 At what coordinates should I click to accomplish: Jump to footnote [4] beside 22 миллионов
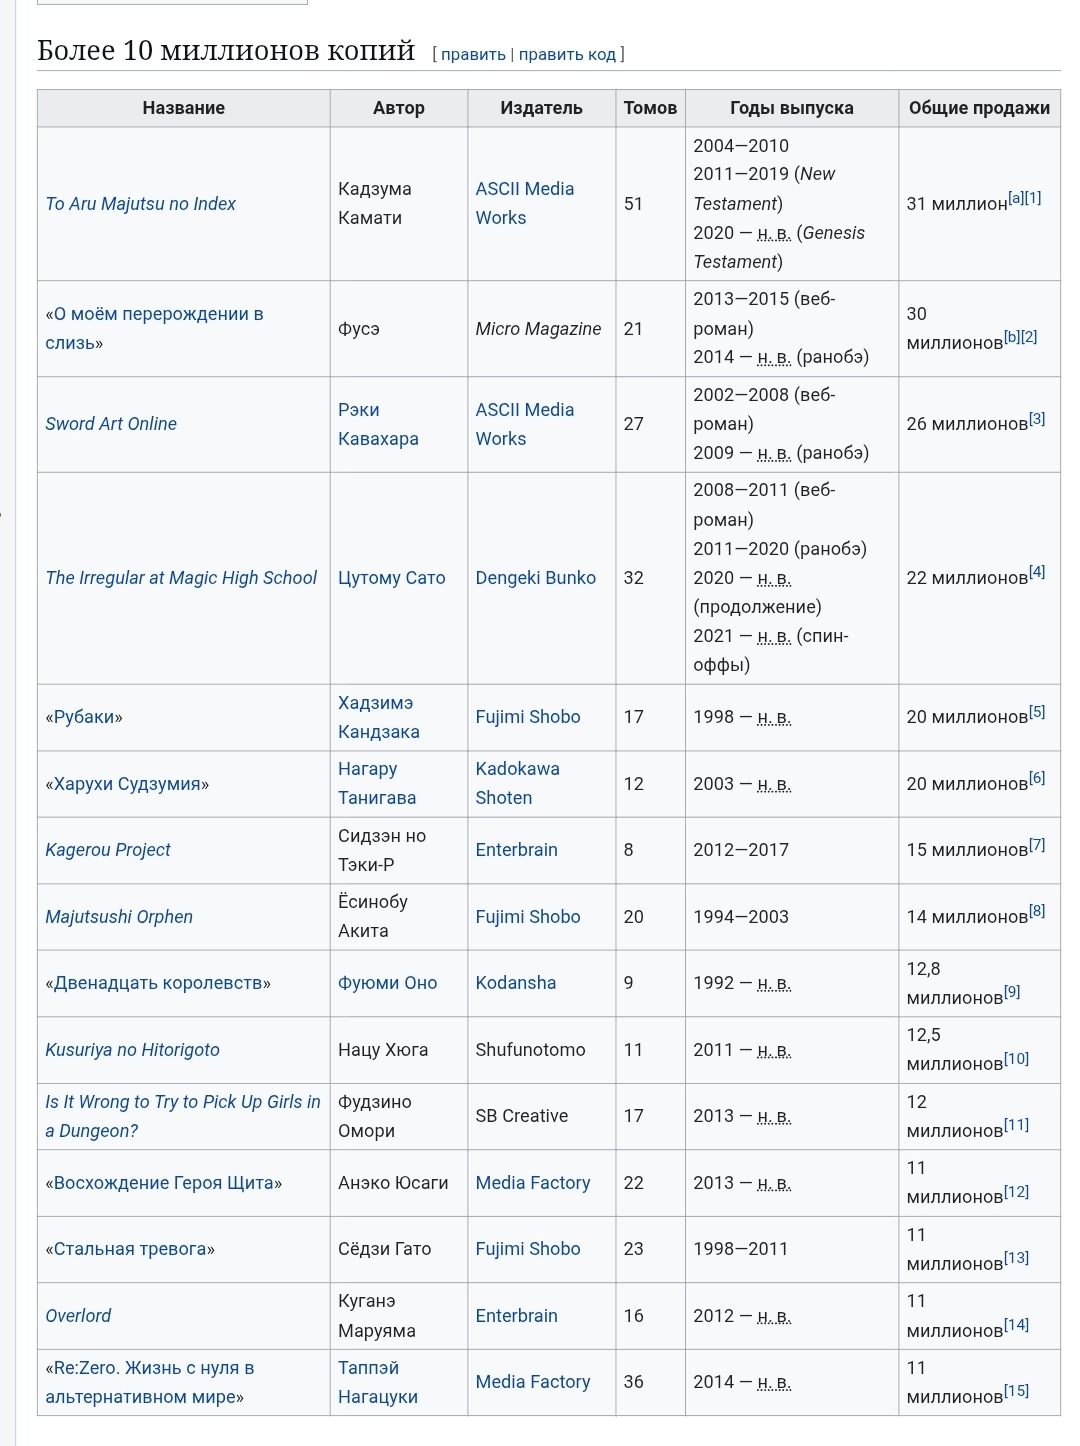[1037, 572]
